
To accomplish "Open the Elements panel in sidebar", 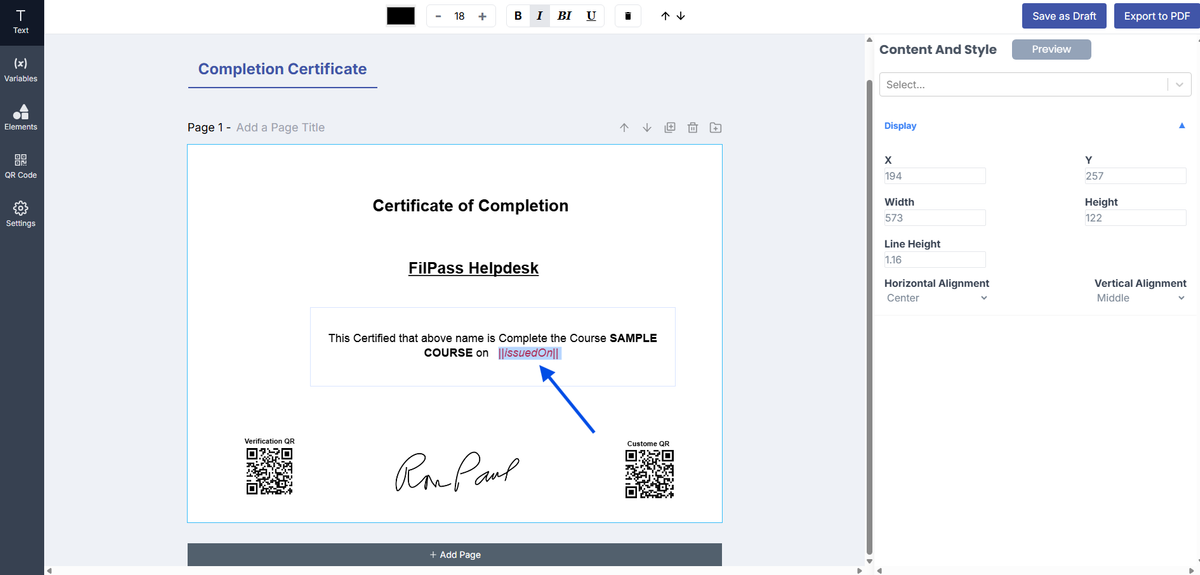I will click(21, 117).
